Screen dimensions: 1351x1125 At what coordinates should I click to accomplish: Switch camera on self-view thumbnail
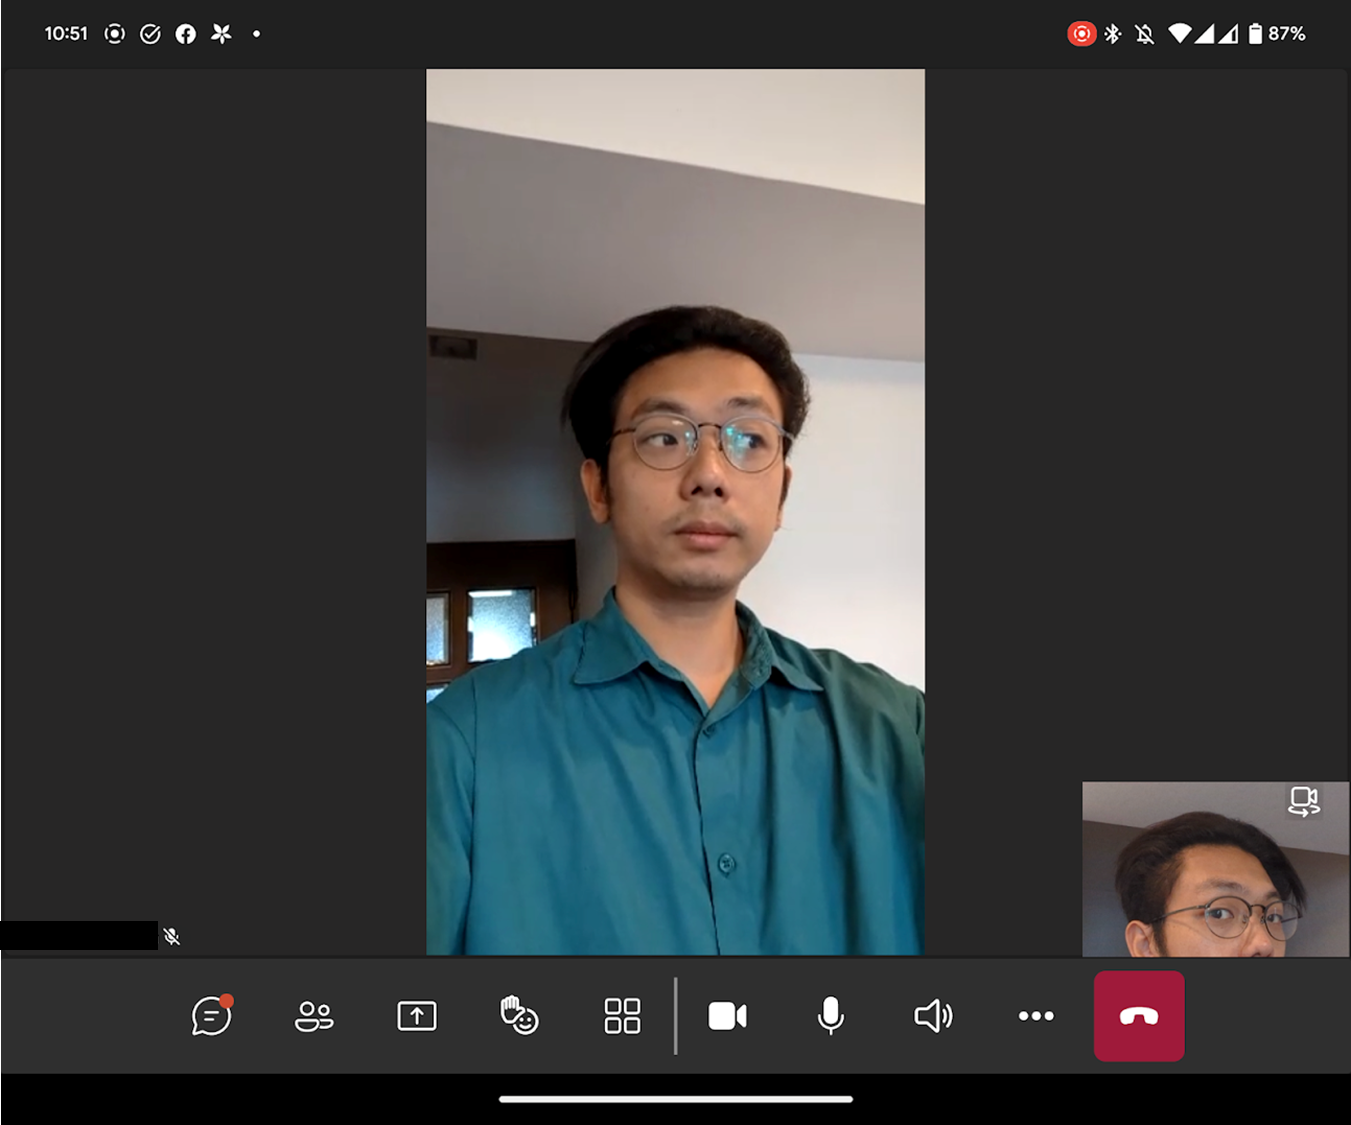pos(1304,801)
